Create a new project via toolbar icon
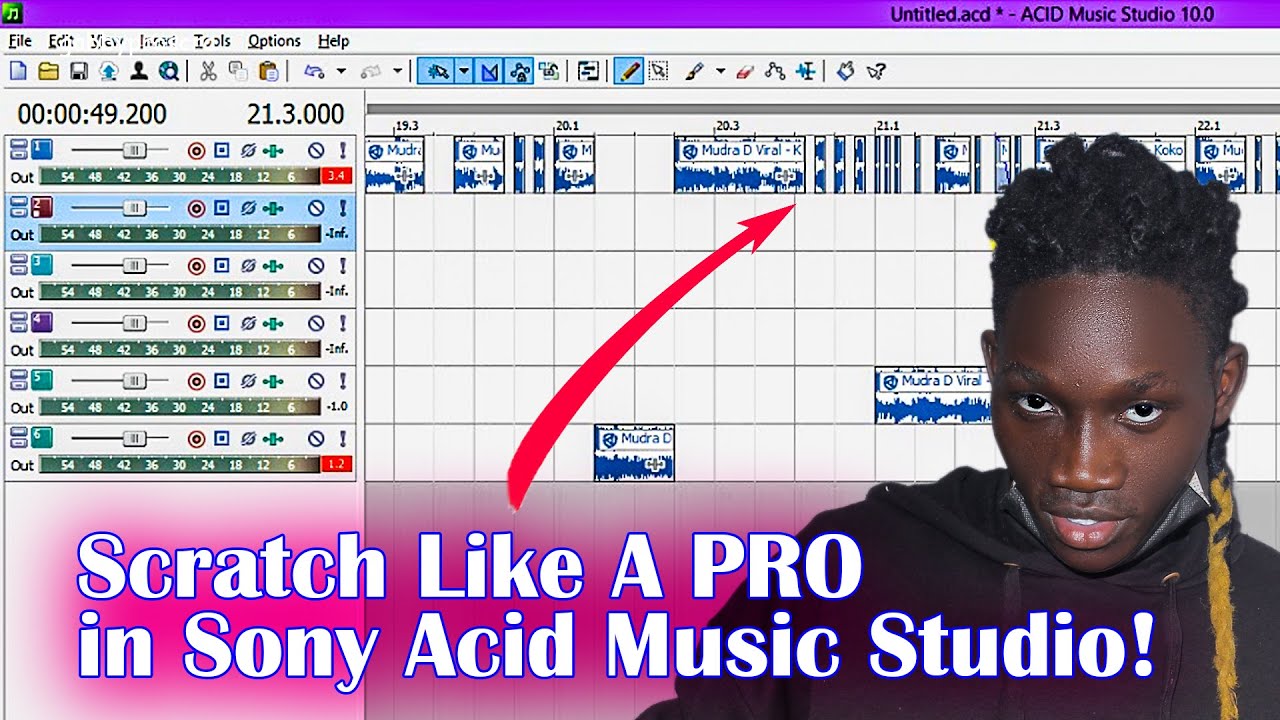The image size is (1280, 720). pos(18,71)
